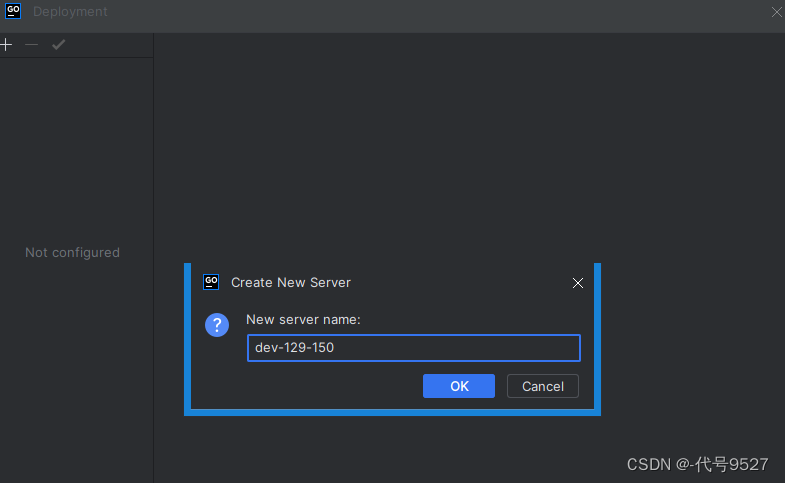Close the Deployment window
Screen dimensions: 785x483
pyautogui.click(x=776, y=12)
